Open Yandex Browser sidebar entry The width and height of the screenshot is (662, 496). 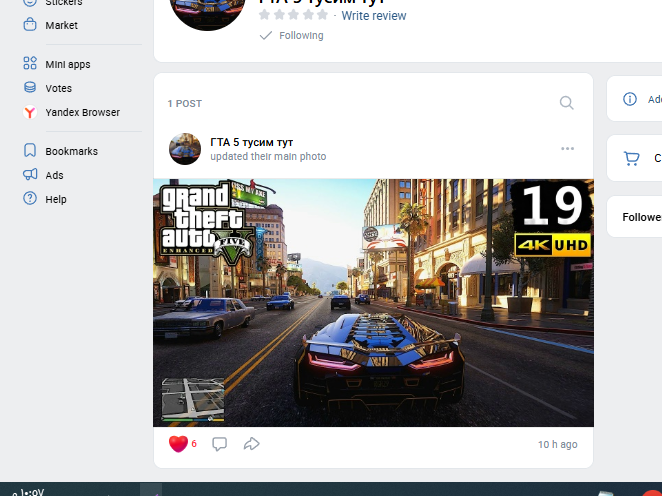tap(83, 112)
